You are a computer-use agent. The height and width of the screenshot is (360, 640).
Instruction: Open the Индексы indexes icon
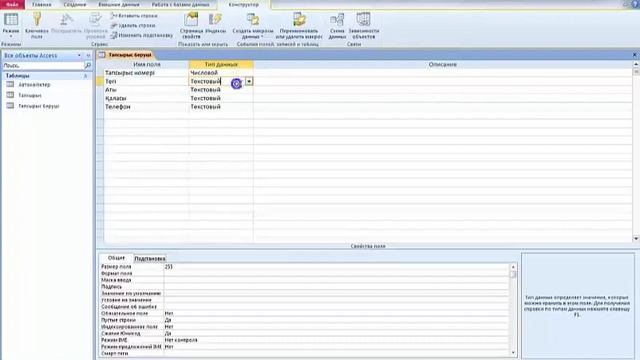point(215,19)
